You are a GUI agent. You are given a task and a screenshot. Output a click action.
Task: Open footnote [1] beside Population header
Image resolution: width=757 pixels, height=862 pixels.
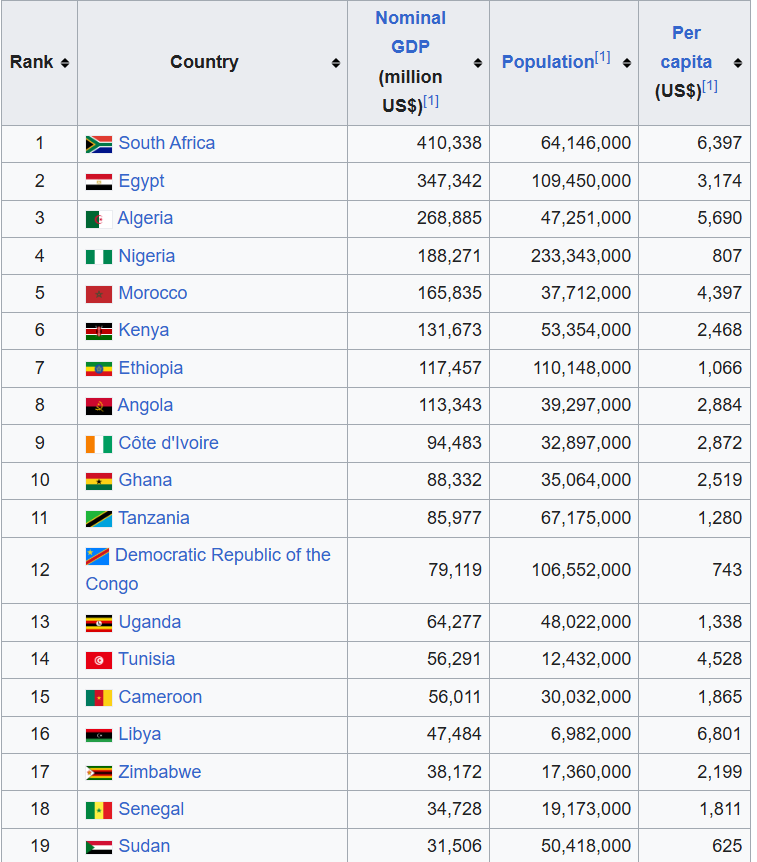[603, 57]
